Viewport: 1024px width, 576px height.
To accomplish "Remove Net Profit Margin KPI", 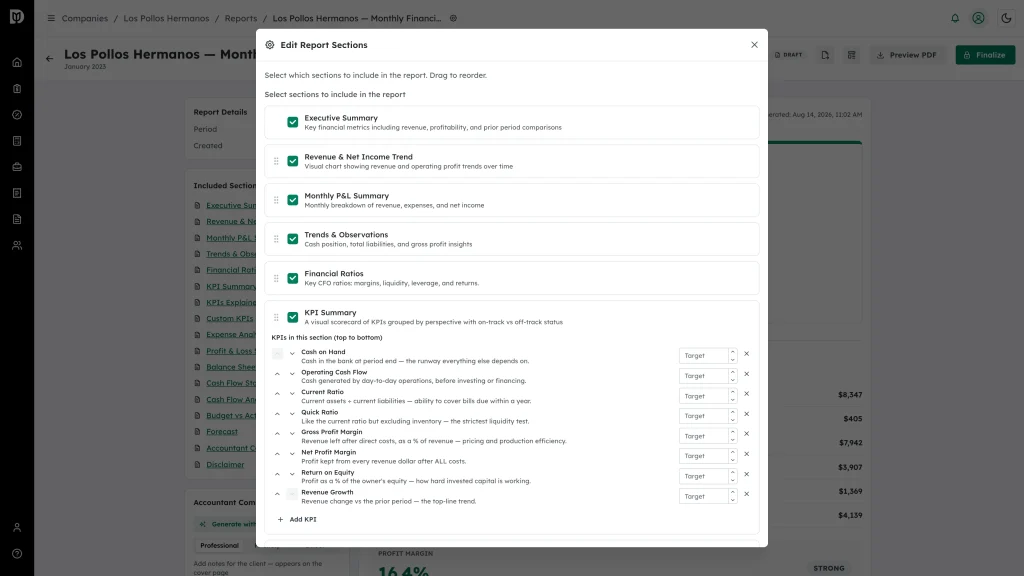I will 746,454.
